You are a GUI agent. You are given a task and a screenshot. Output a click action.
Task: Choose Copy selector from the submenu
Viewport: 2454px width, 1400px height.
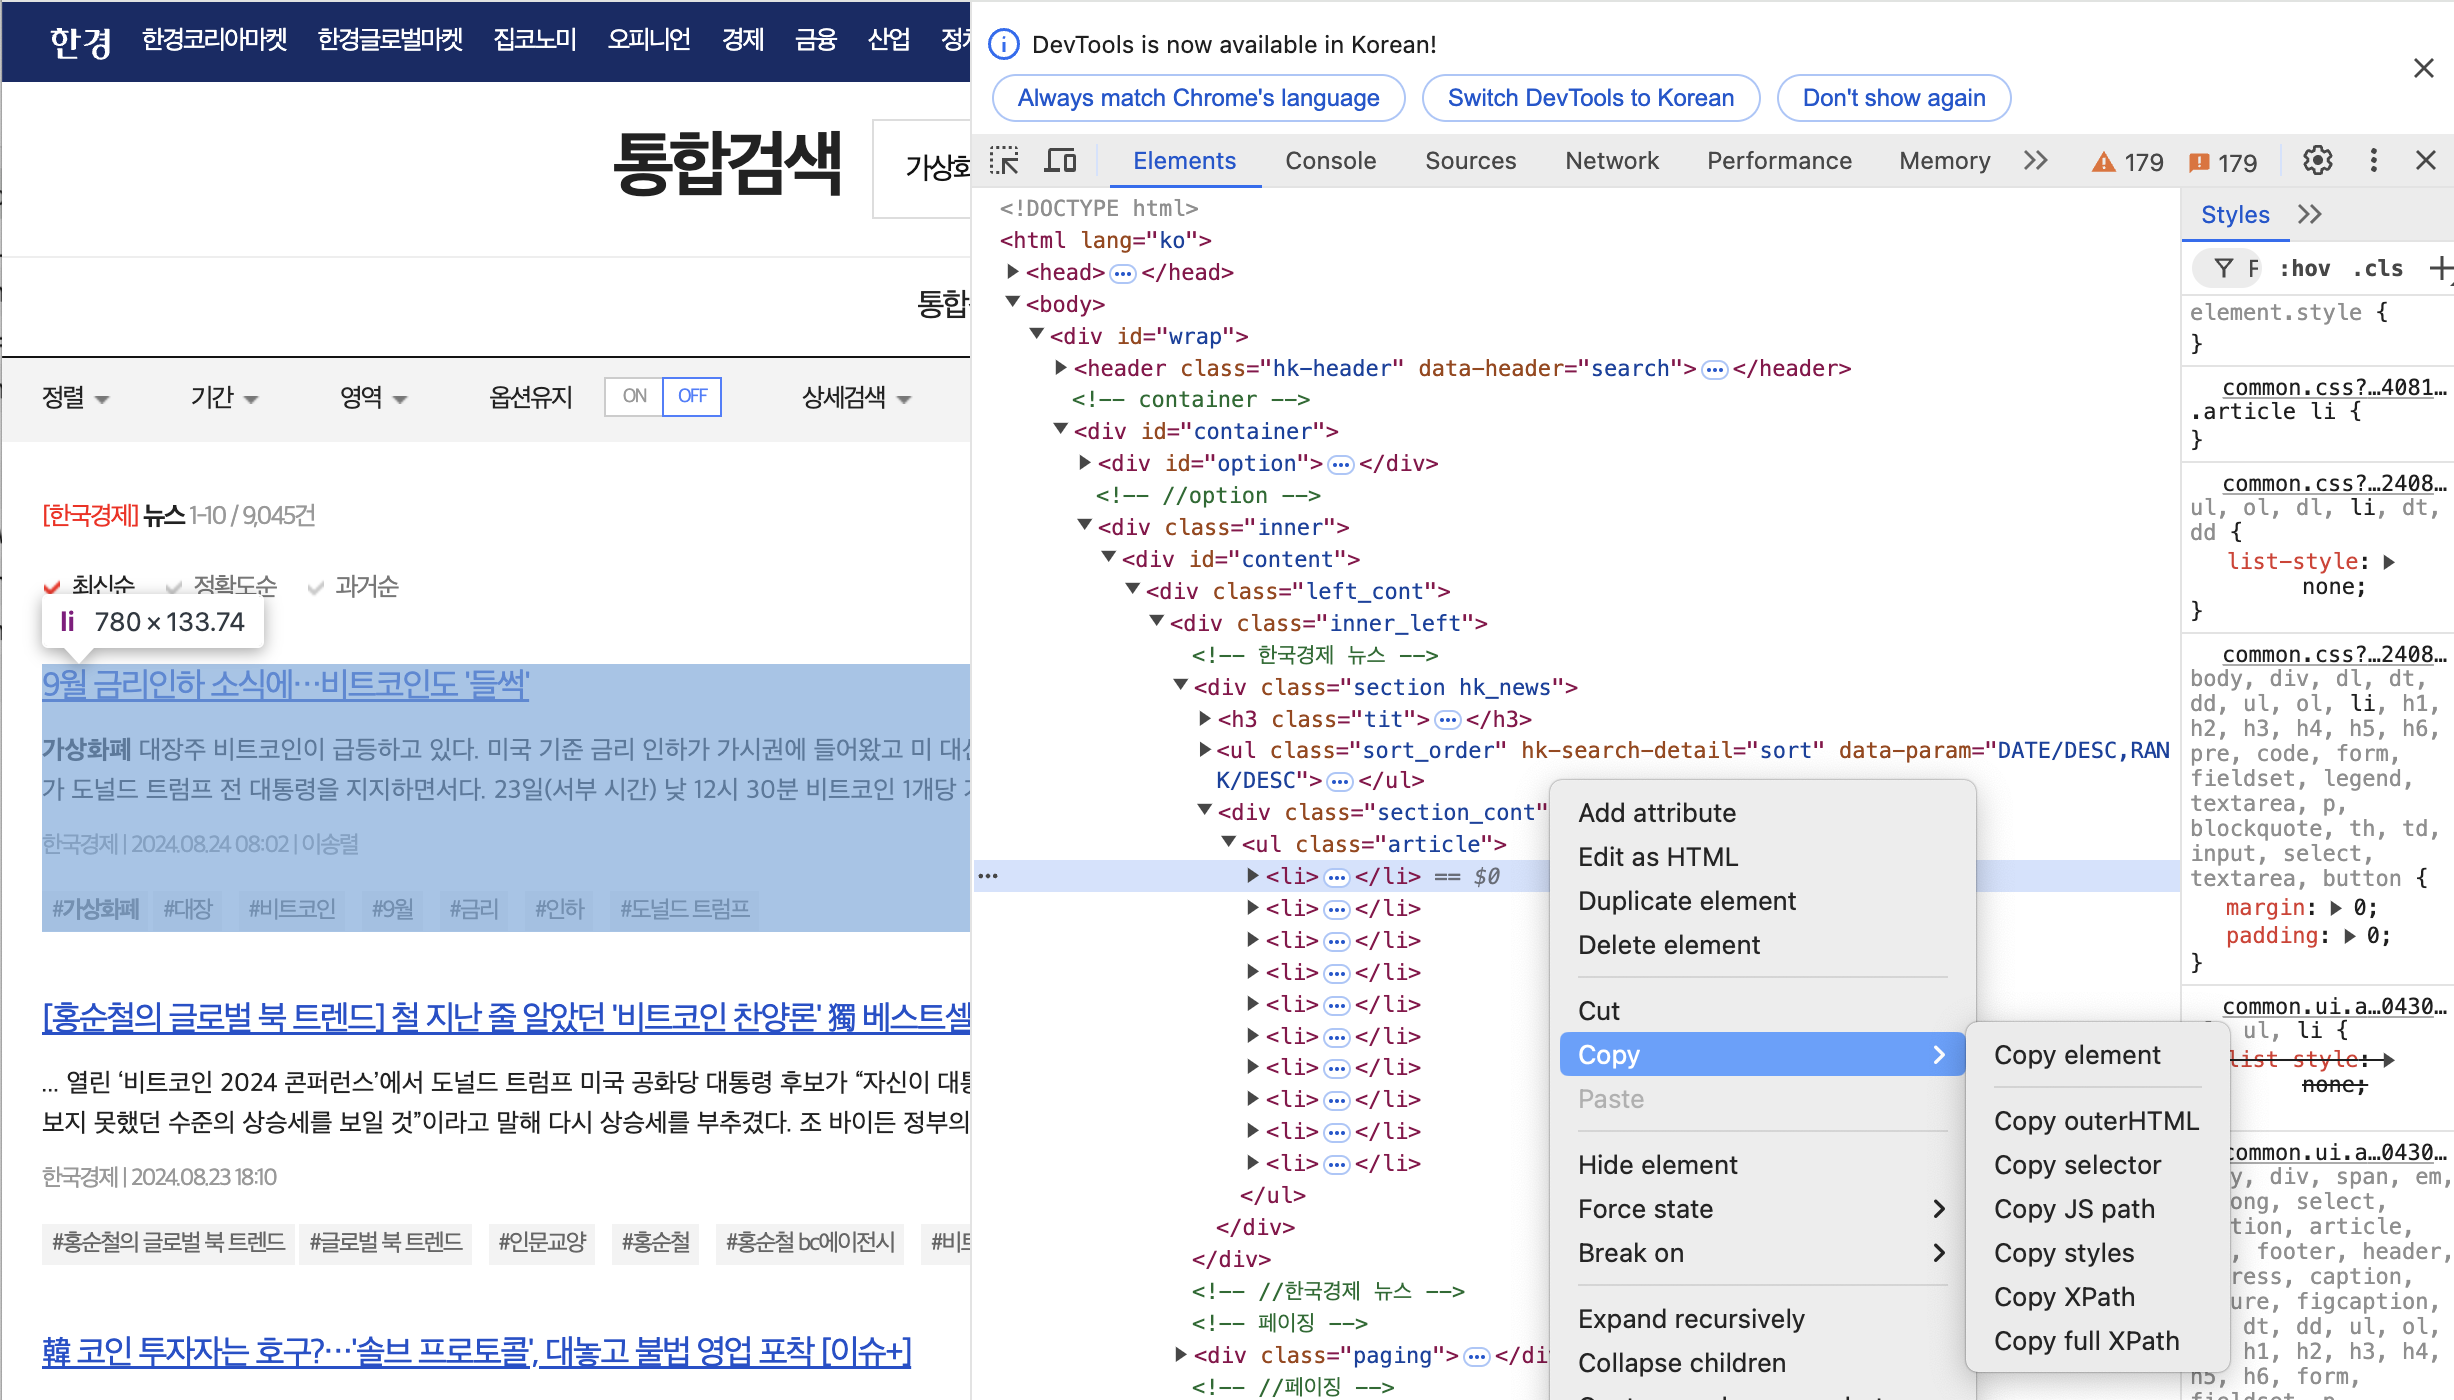(2077, 1165)
